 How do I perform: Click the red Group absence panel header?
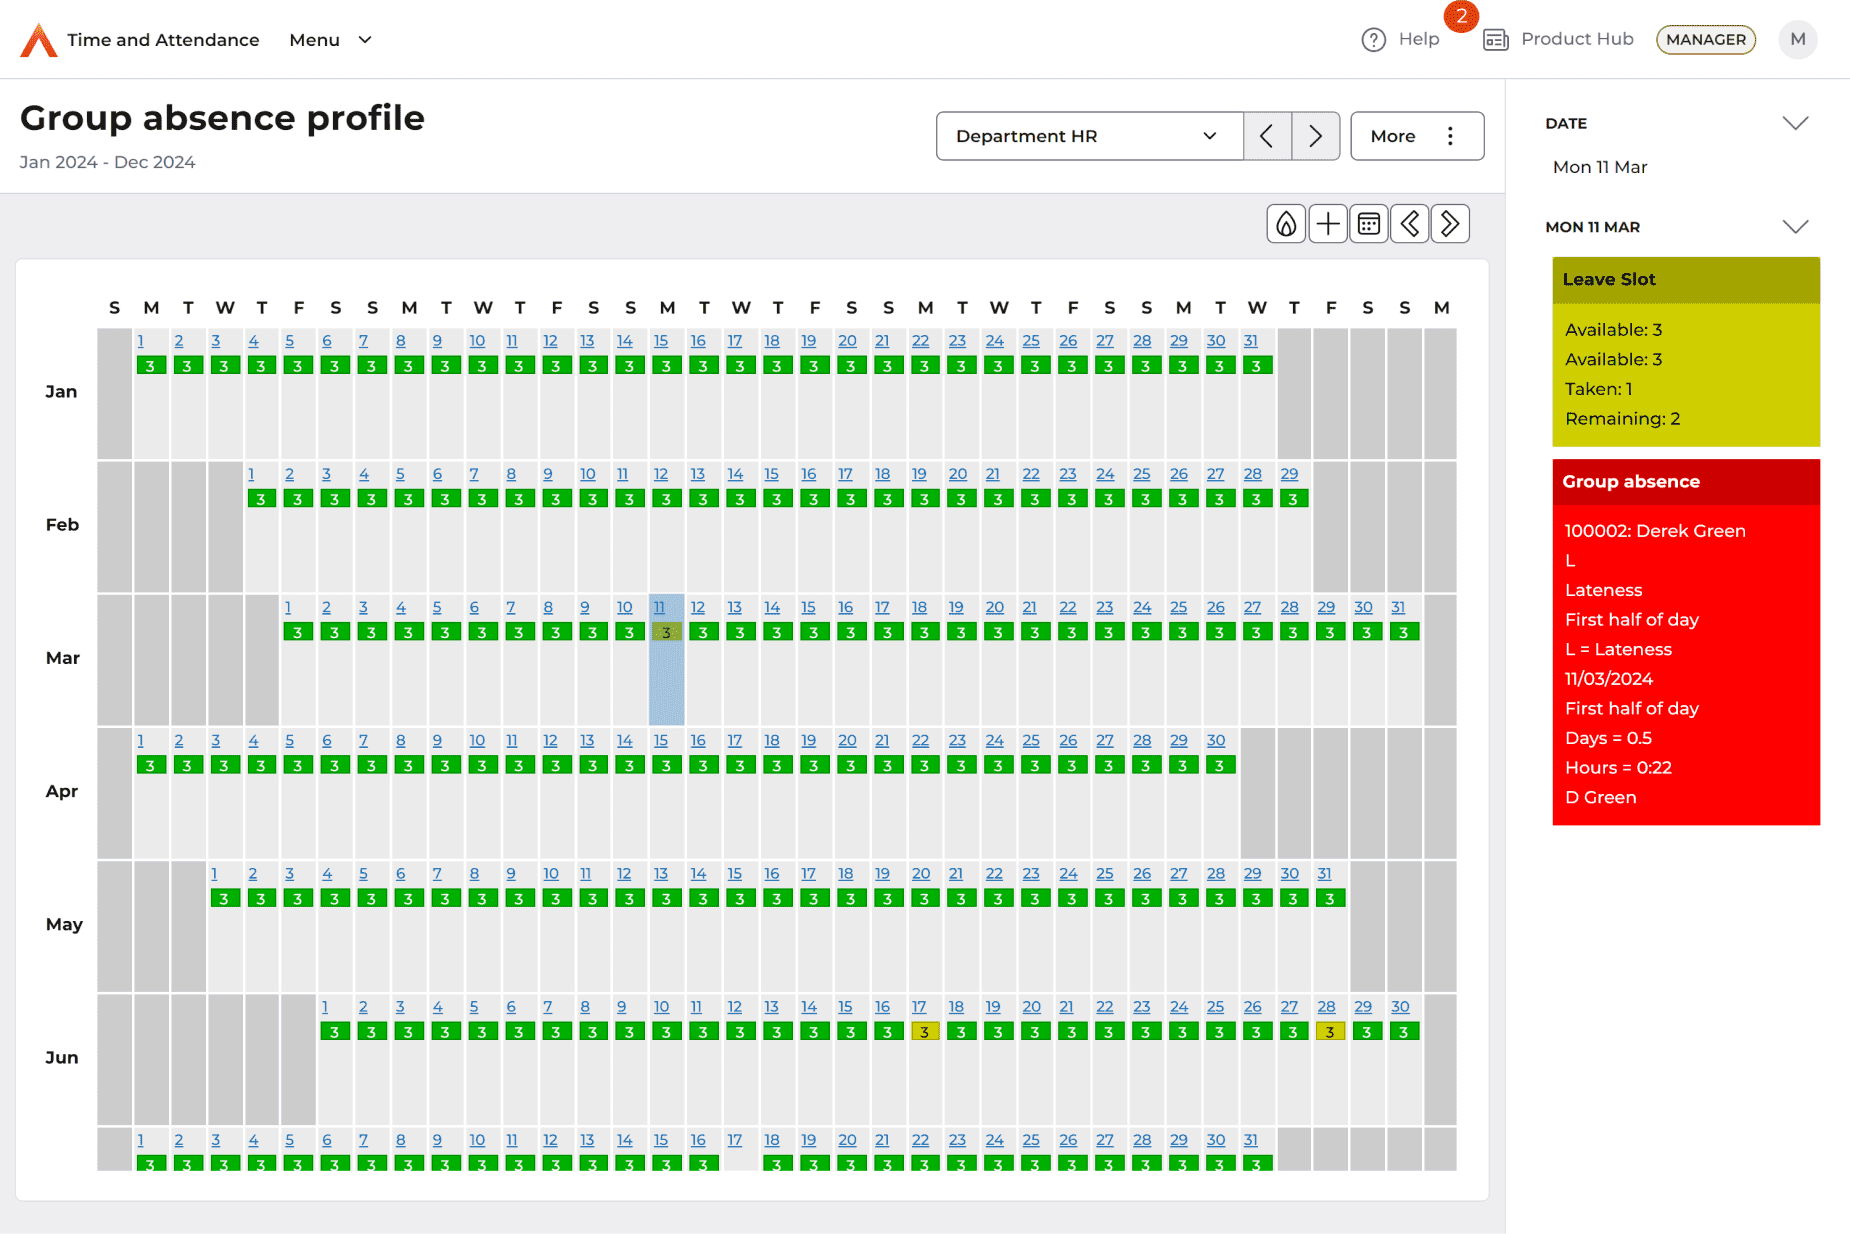click(1685, 482)
